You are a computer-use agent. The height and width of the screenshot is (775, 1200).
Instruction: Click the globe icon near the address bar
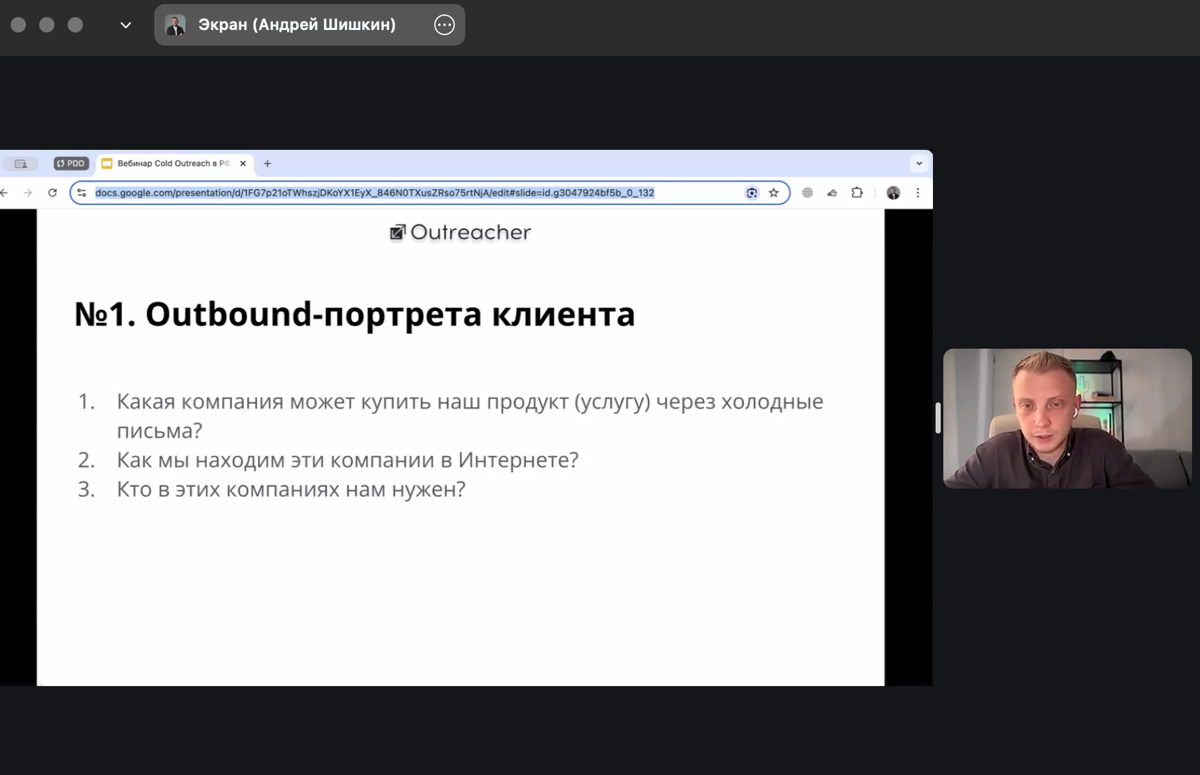click(x=807, y=192)
